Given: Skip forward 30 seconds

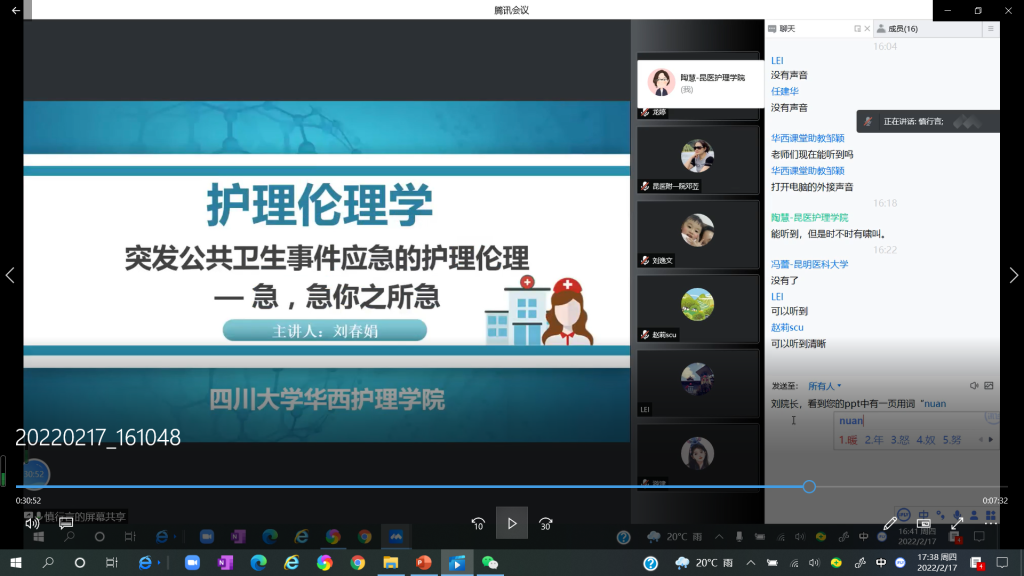Looking at the screenshot, I should 545,523.
